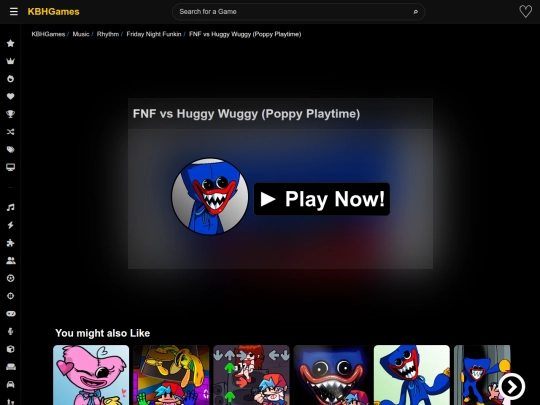Open the crosshair shooting category icon
This screenshot has height=405, width=540.
pos(11,296)
